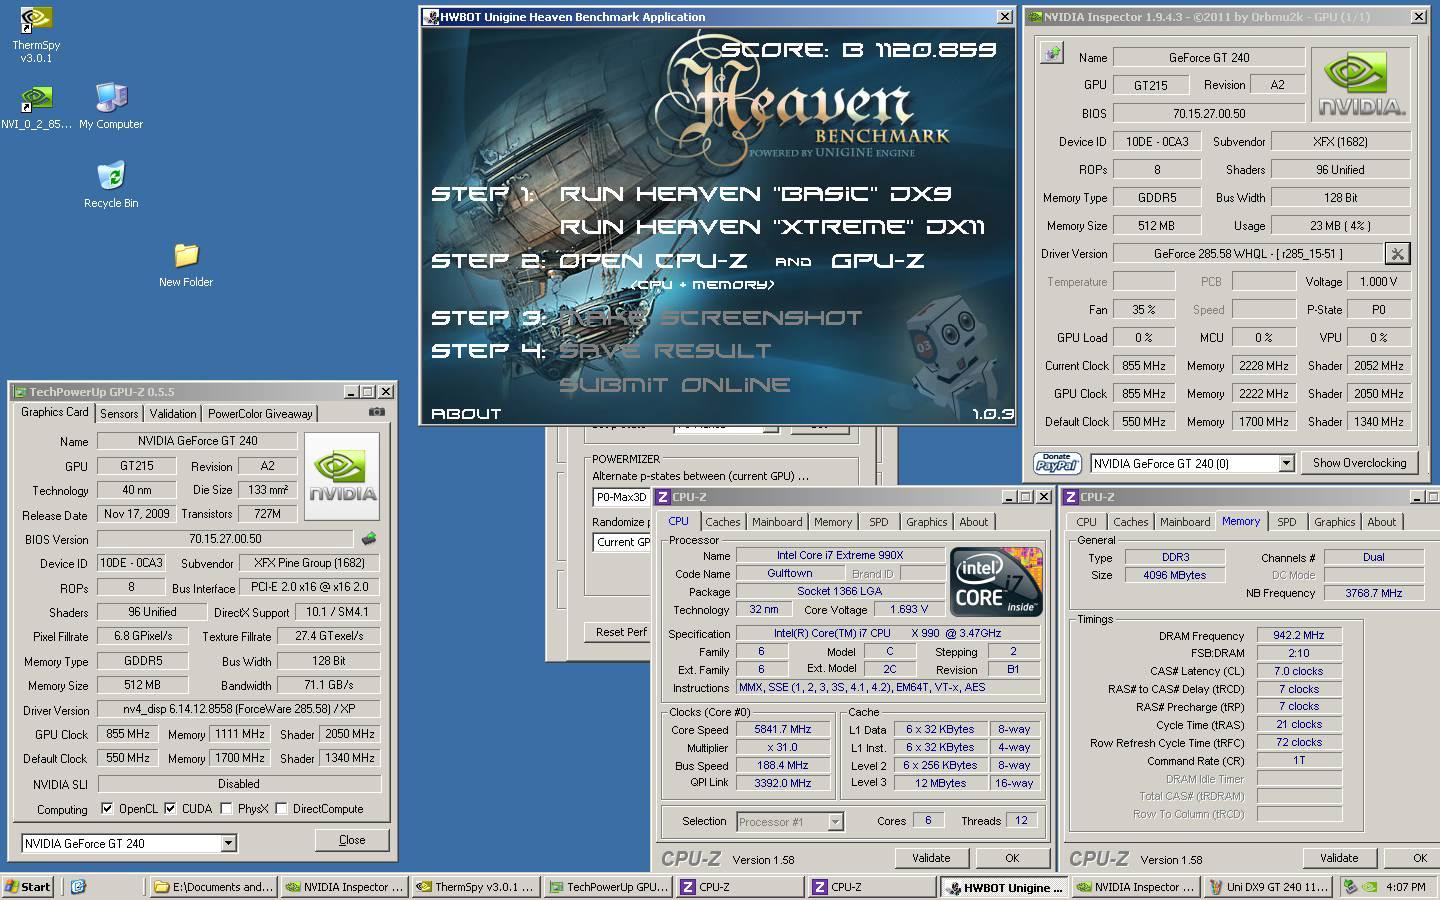Screen dimensions: 1440x900
Task: Click Save Result in HWBOT window
Action: tap(665, 351)
